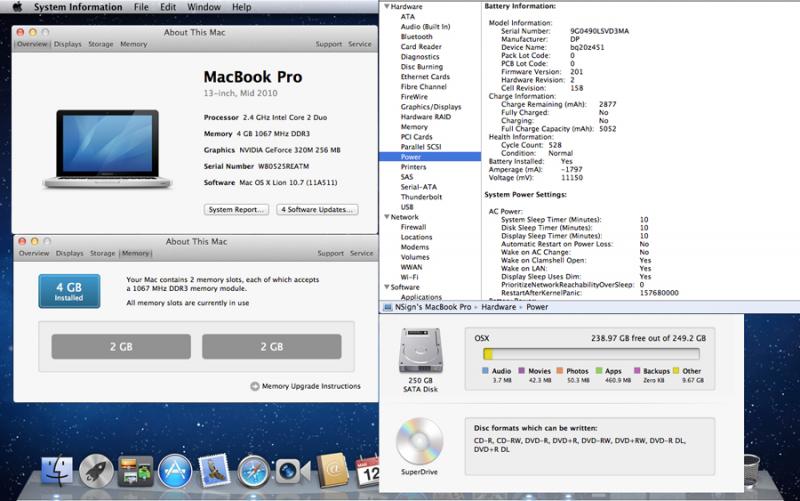
Task: Click the blue Audio legend swatch
Action: click(485, 371)
